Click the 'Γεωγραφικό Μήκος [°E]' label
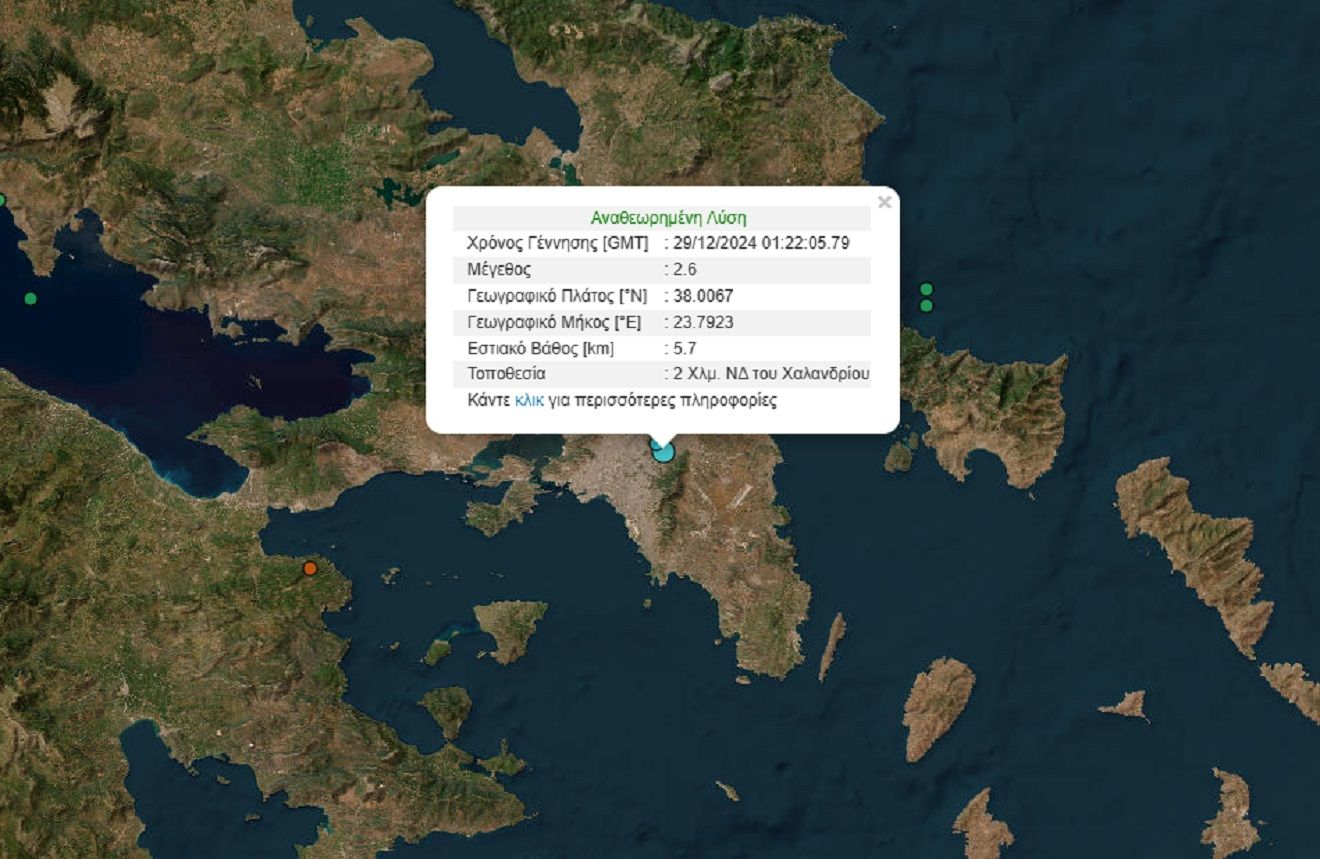The height and width of the screenshot is (859, 1320). coord(554,322)
